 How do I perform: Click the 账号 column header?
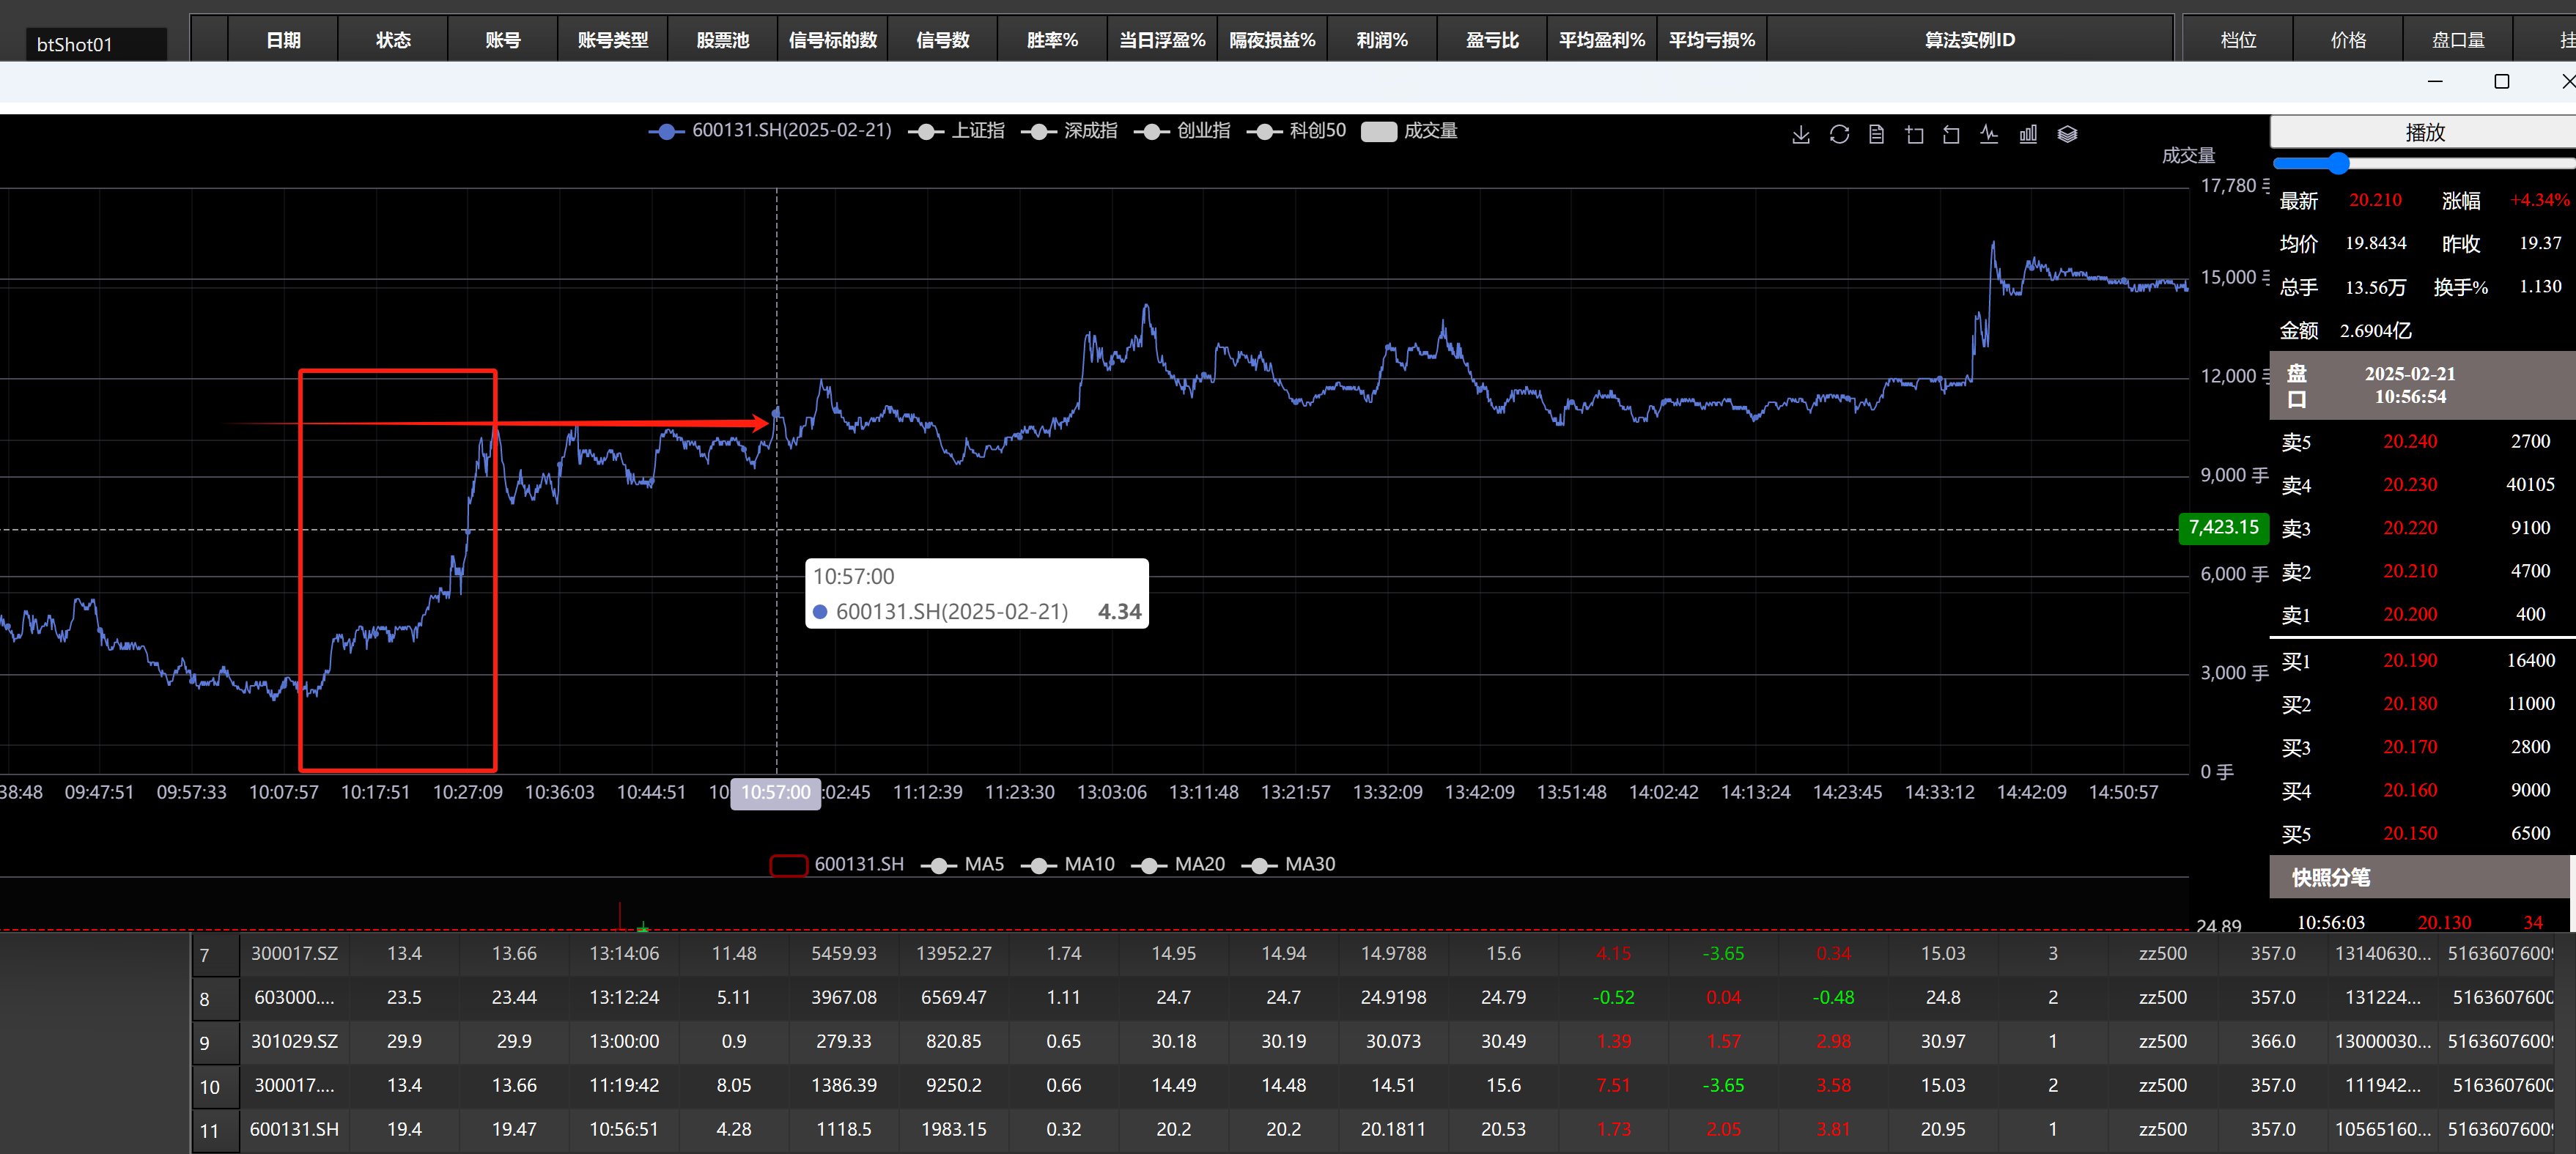coord(503,40)
